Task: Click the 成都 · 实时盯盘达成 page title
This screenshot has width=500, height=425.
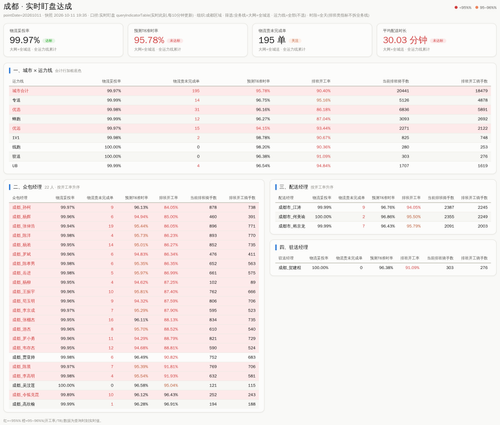Action: pyautogui.click(x=38, y=6)
